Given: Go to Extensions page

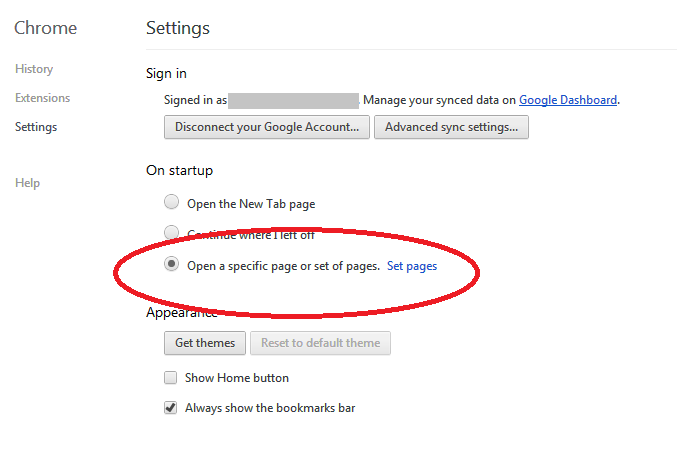Looking at the screenshot, I should (x=42, y=98).
